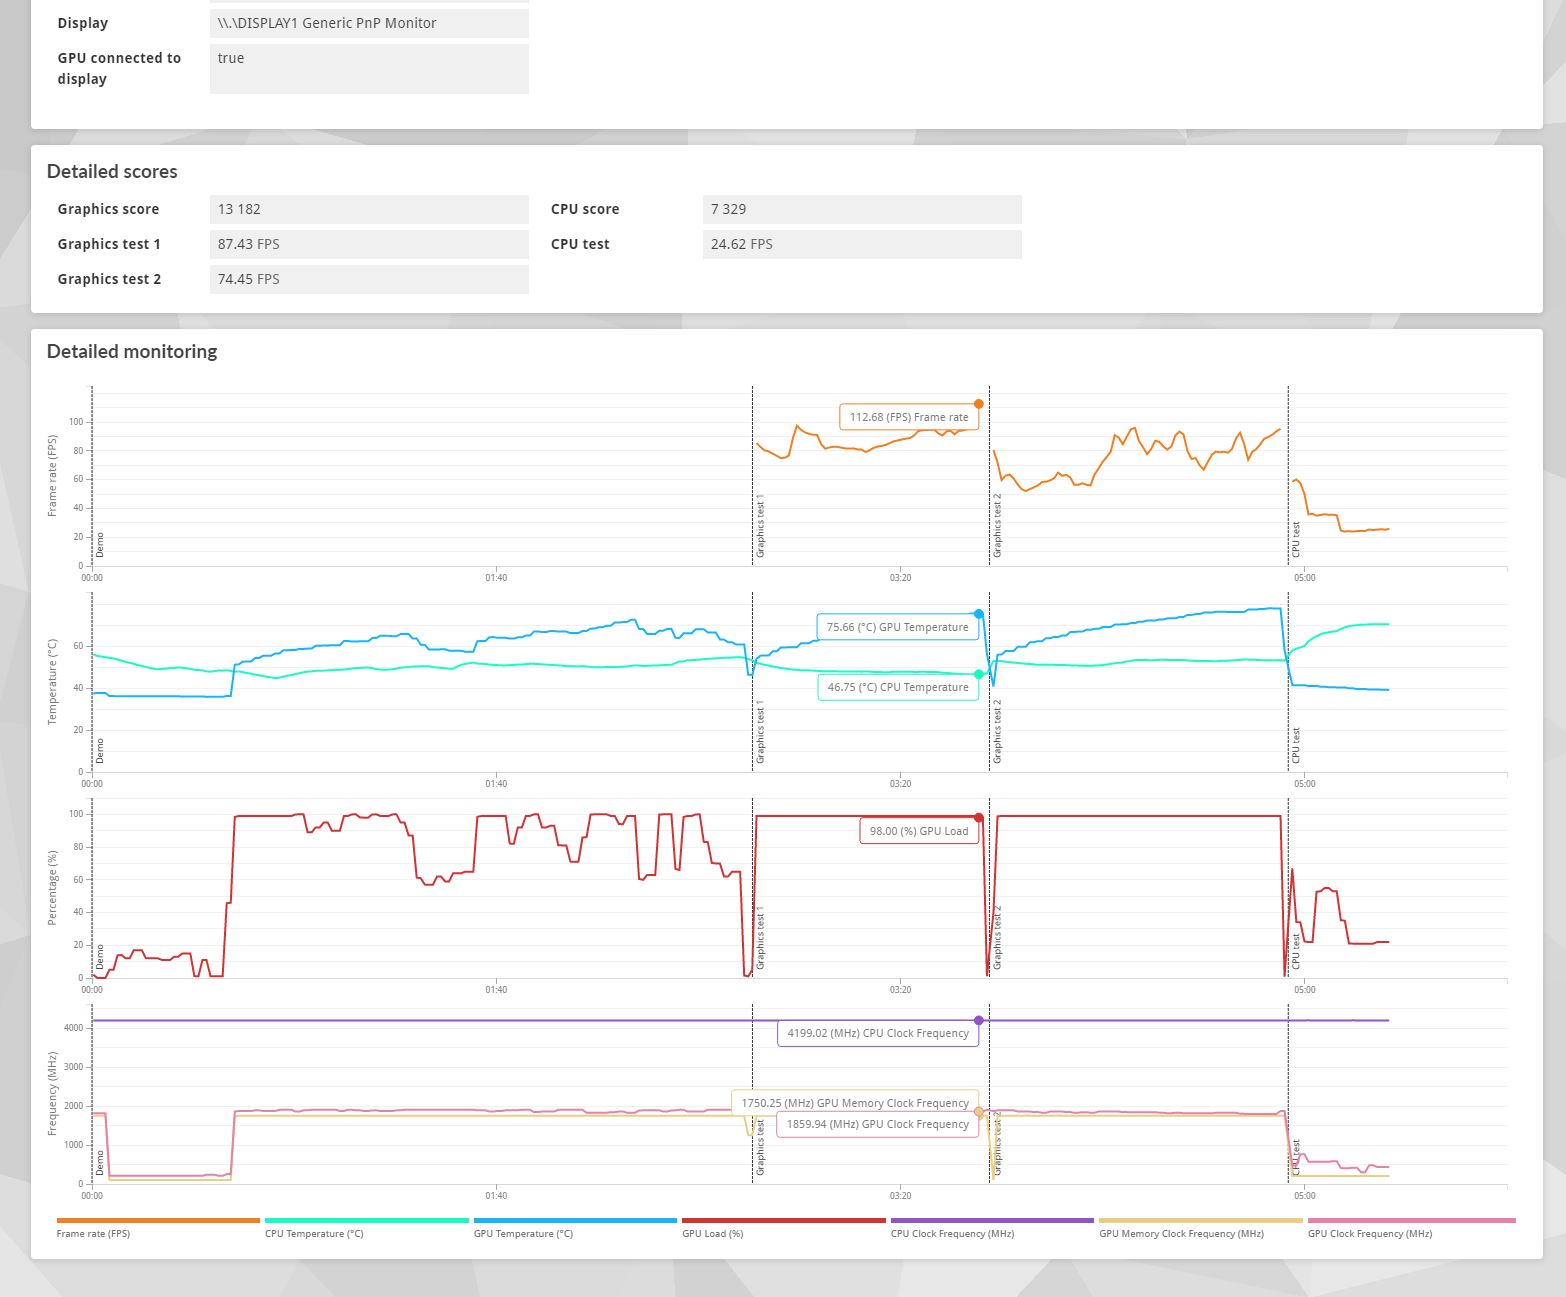Viewport: 1566px width, 1297px height.
Task: Click the Demo marker in GPU load chart
Action: pyautogui.click(x=100, y=957)
